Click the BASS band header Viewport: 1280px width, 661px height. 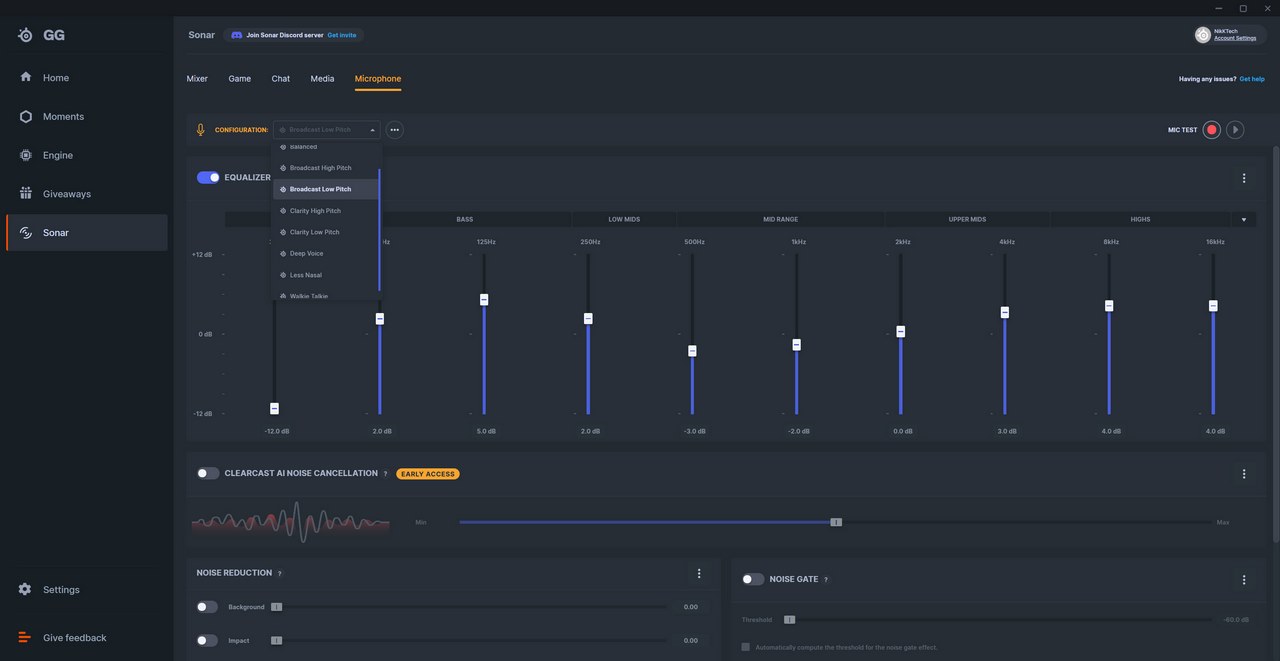[x=465, y=219]
